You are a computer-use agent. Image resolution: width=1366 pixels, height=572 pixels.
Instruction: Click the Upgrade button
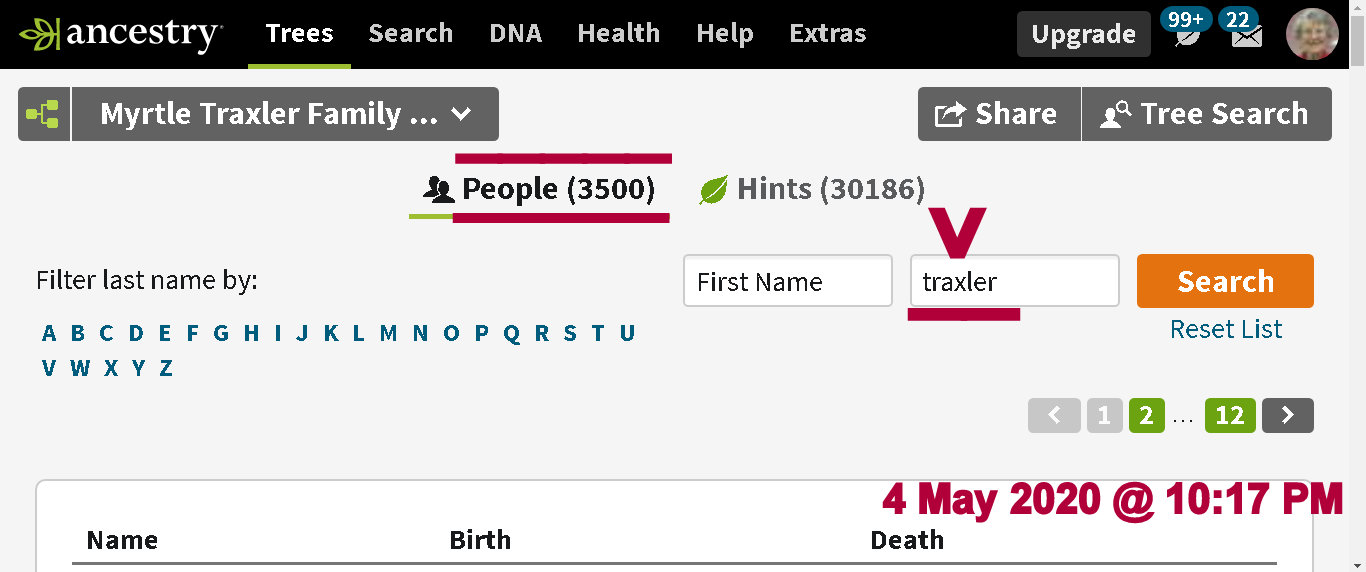click(1083, 35)
